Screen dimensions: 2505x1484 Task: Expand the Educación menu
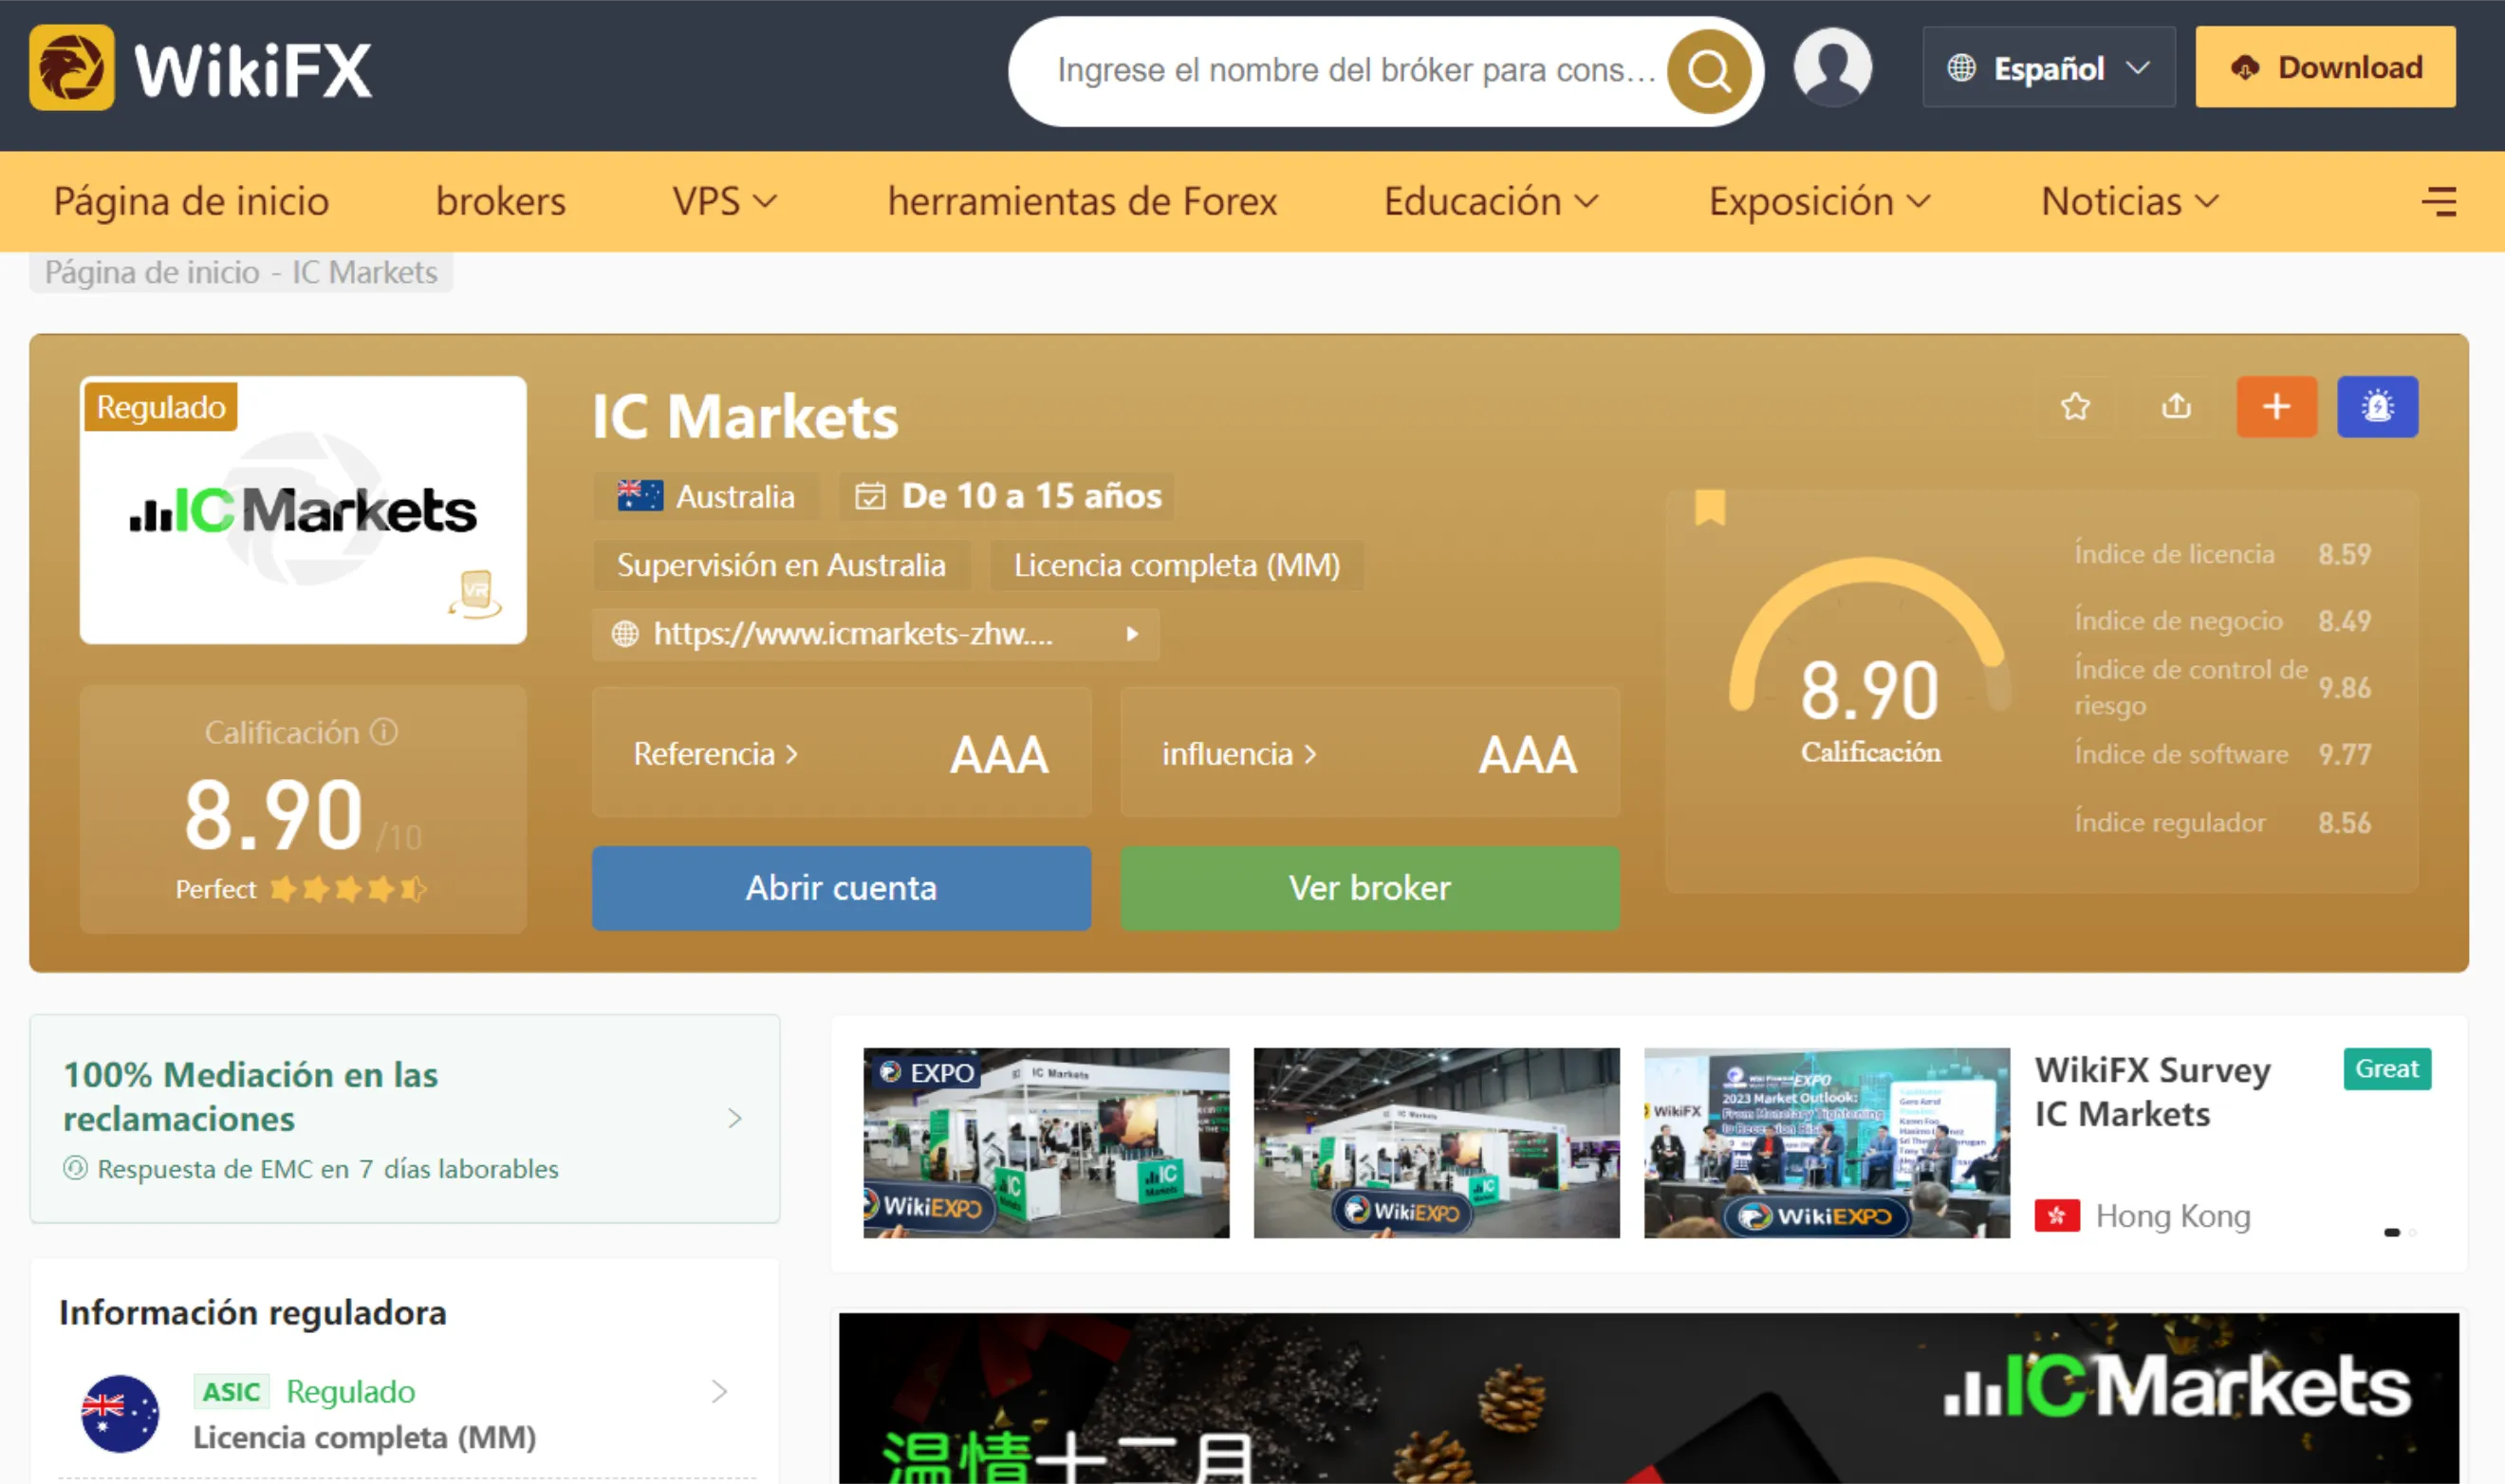pyautogui.click(x=1491, y=202)
